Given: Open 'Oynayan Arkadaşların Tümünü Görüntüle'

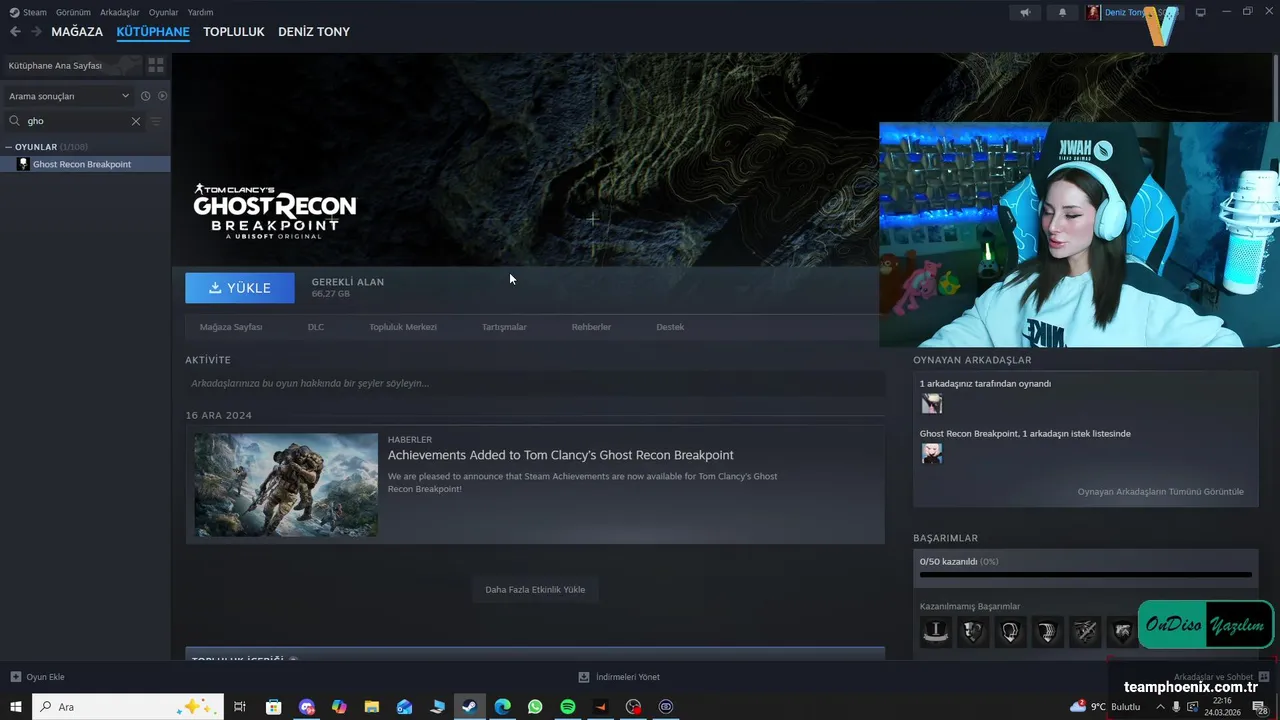Looking at the screenshot, I should click(1161, 492).
